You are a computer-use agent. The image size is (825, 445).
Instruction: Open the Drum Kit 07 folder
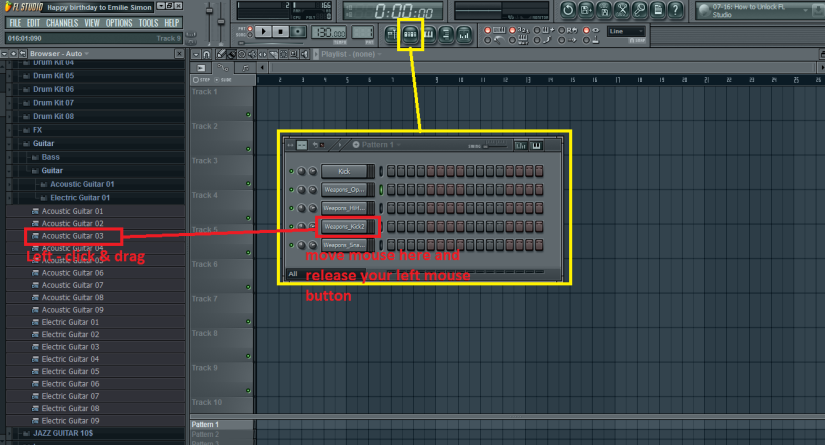click(53, 103)
